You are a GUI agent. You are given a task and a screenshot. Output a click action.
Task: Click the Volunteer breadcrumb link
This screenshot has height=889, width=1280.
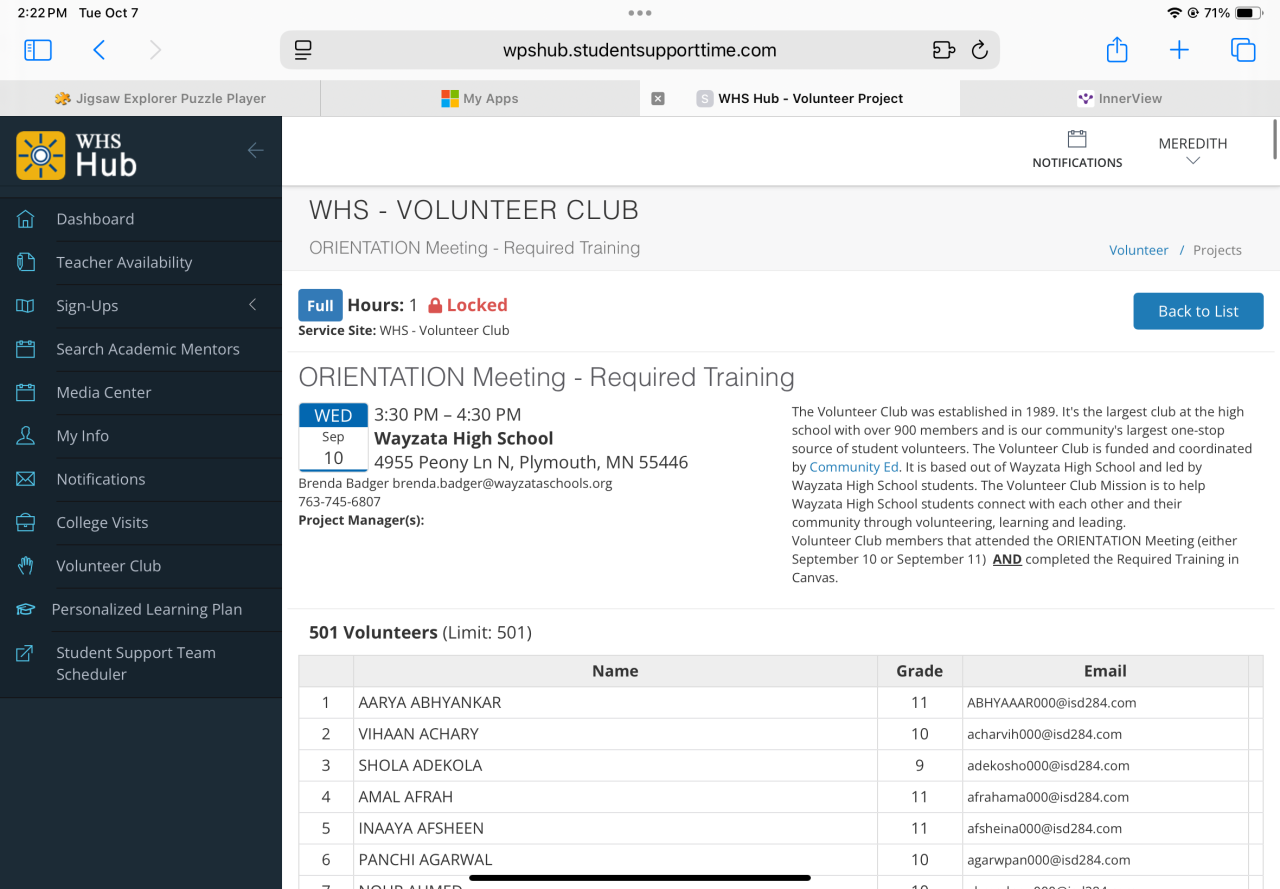[1138, 250]
